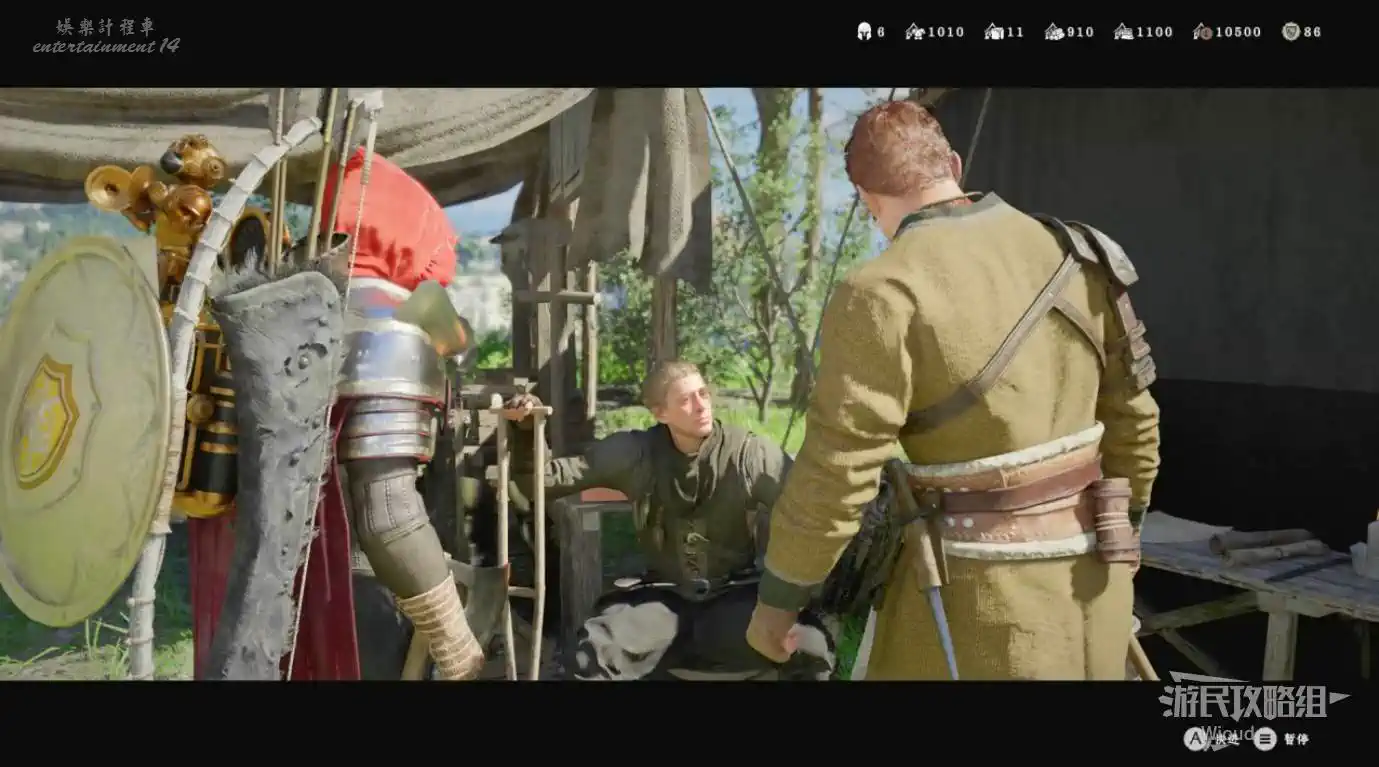
Task: Click the resource icon beside 1010
Action: click(914, 31)
